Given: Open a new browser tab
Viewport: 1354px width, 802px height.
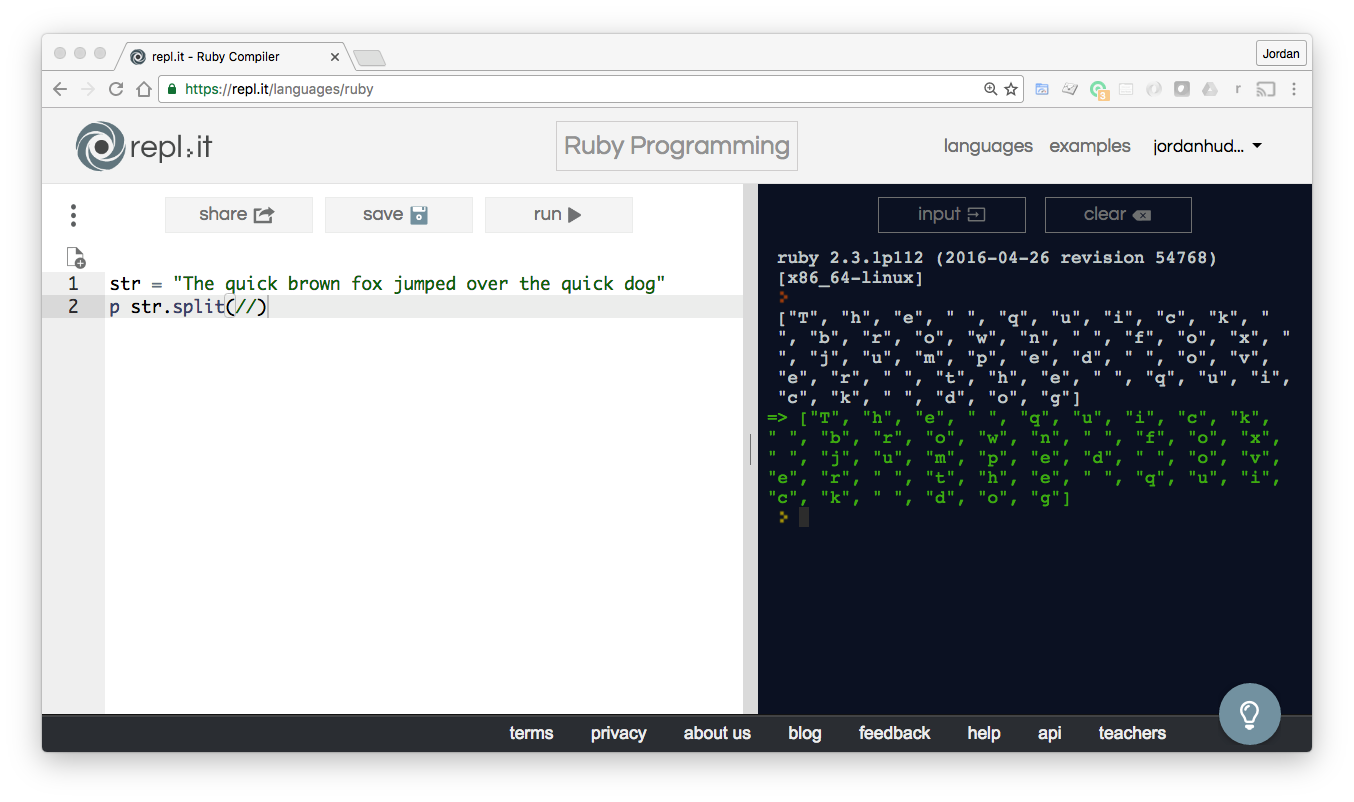Looking at the screenshot, I should (369, 58).
